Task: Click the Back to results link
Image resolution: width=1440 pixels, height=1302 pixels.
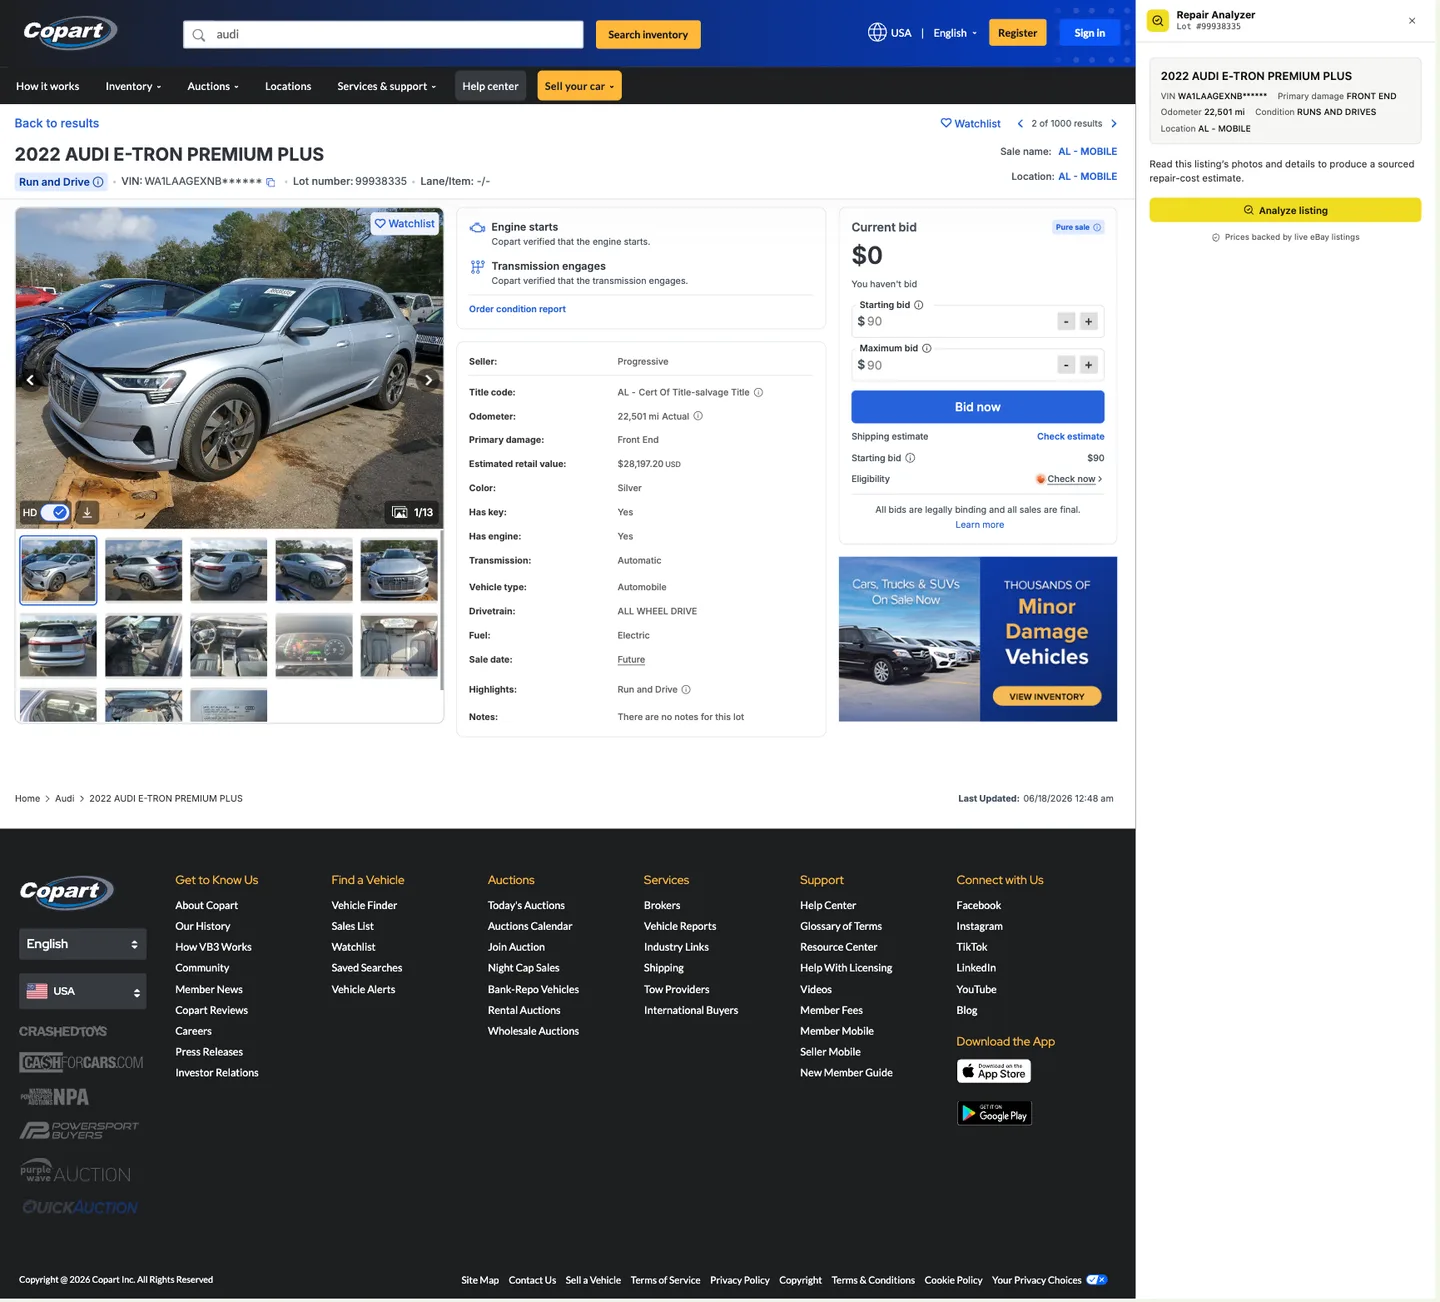Action: pos(57,124)
